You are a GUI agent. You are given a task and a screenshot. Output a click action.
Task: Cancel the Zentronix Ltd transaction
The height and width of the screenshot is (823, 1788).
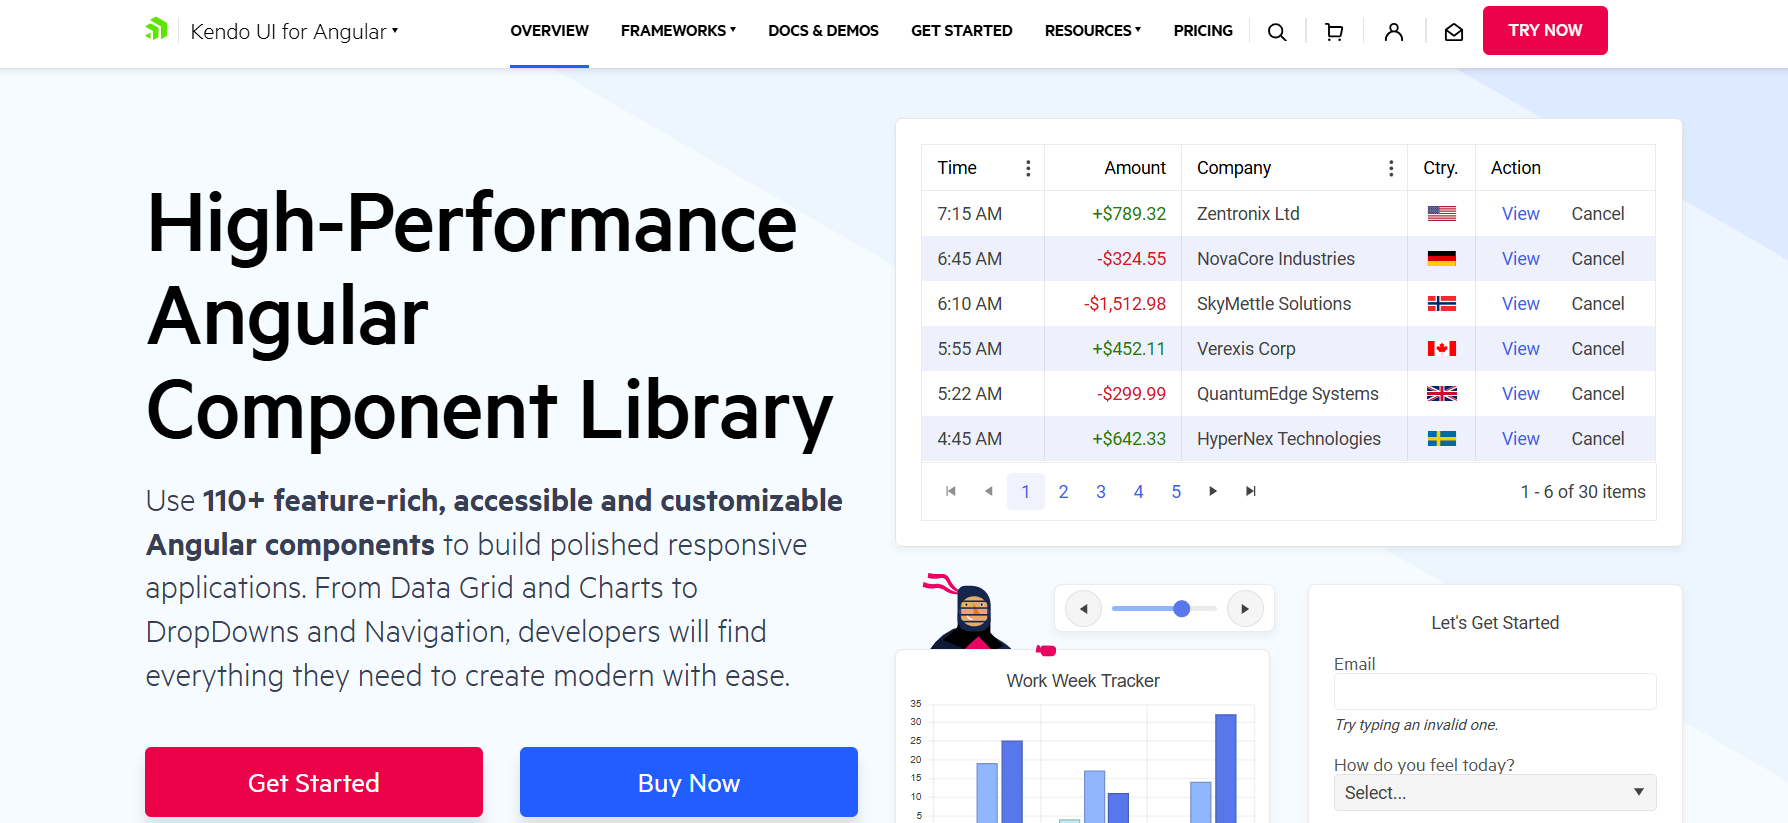(x=1598, y=214)
